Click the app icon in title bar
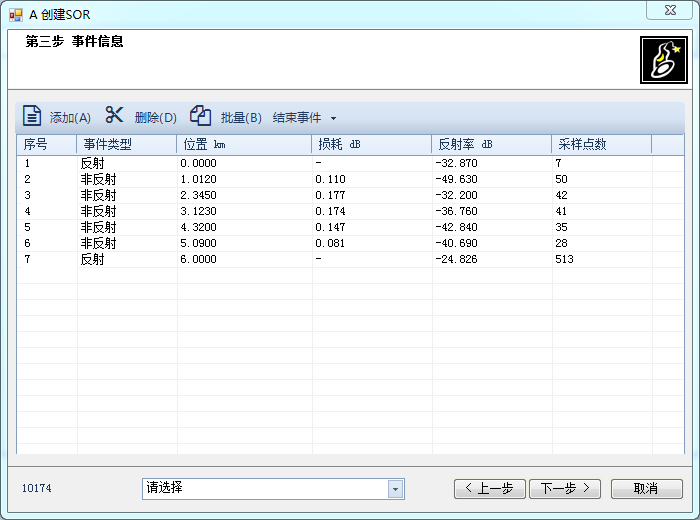The width and height of the screenshot is (700, 520). coord(16,14)
